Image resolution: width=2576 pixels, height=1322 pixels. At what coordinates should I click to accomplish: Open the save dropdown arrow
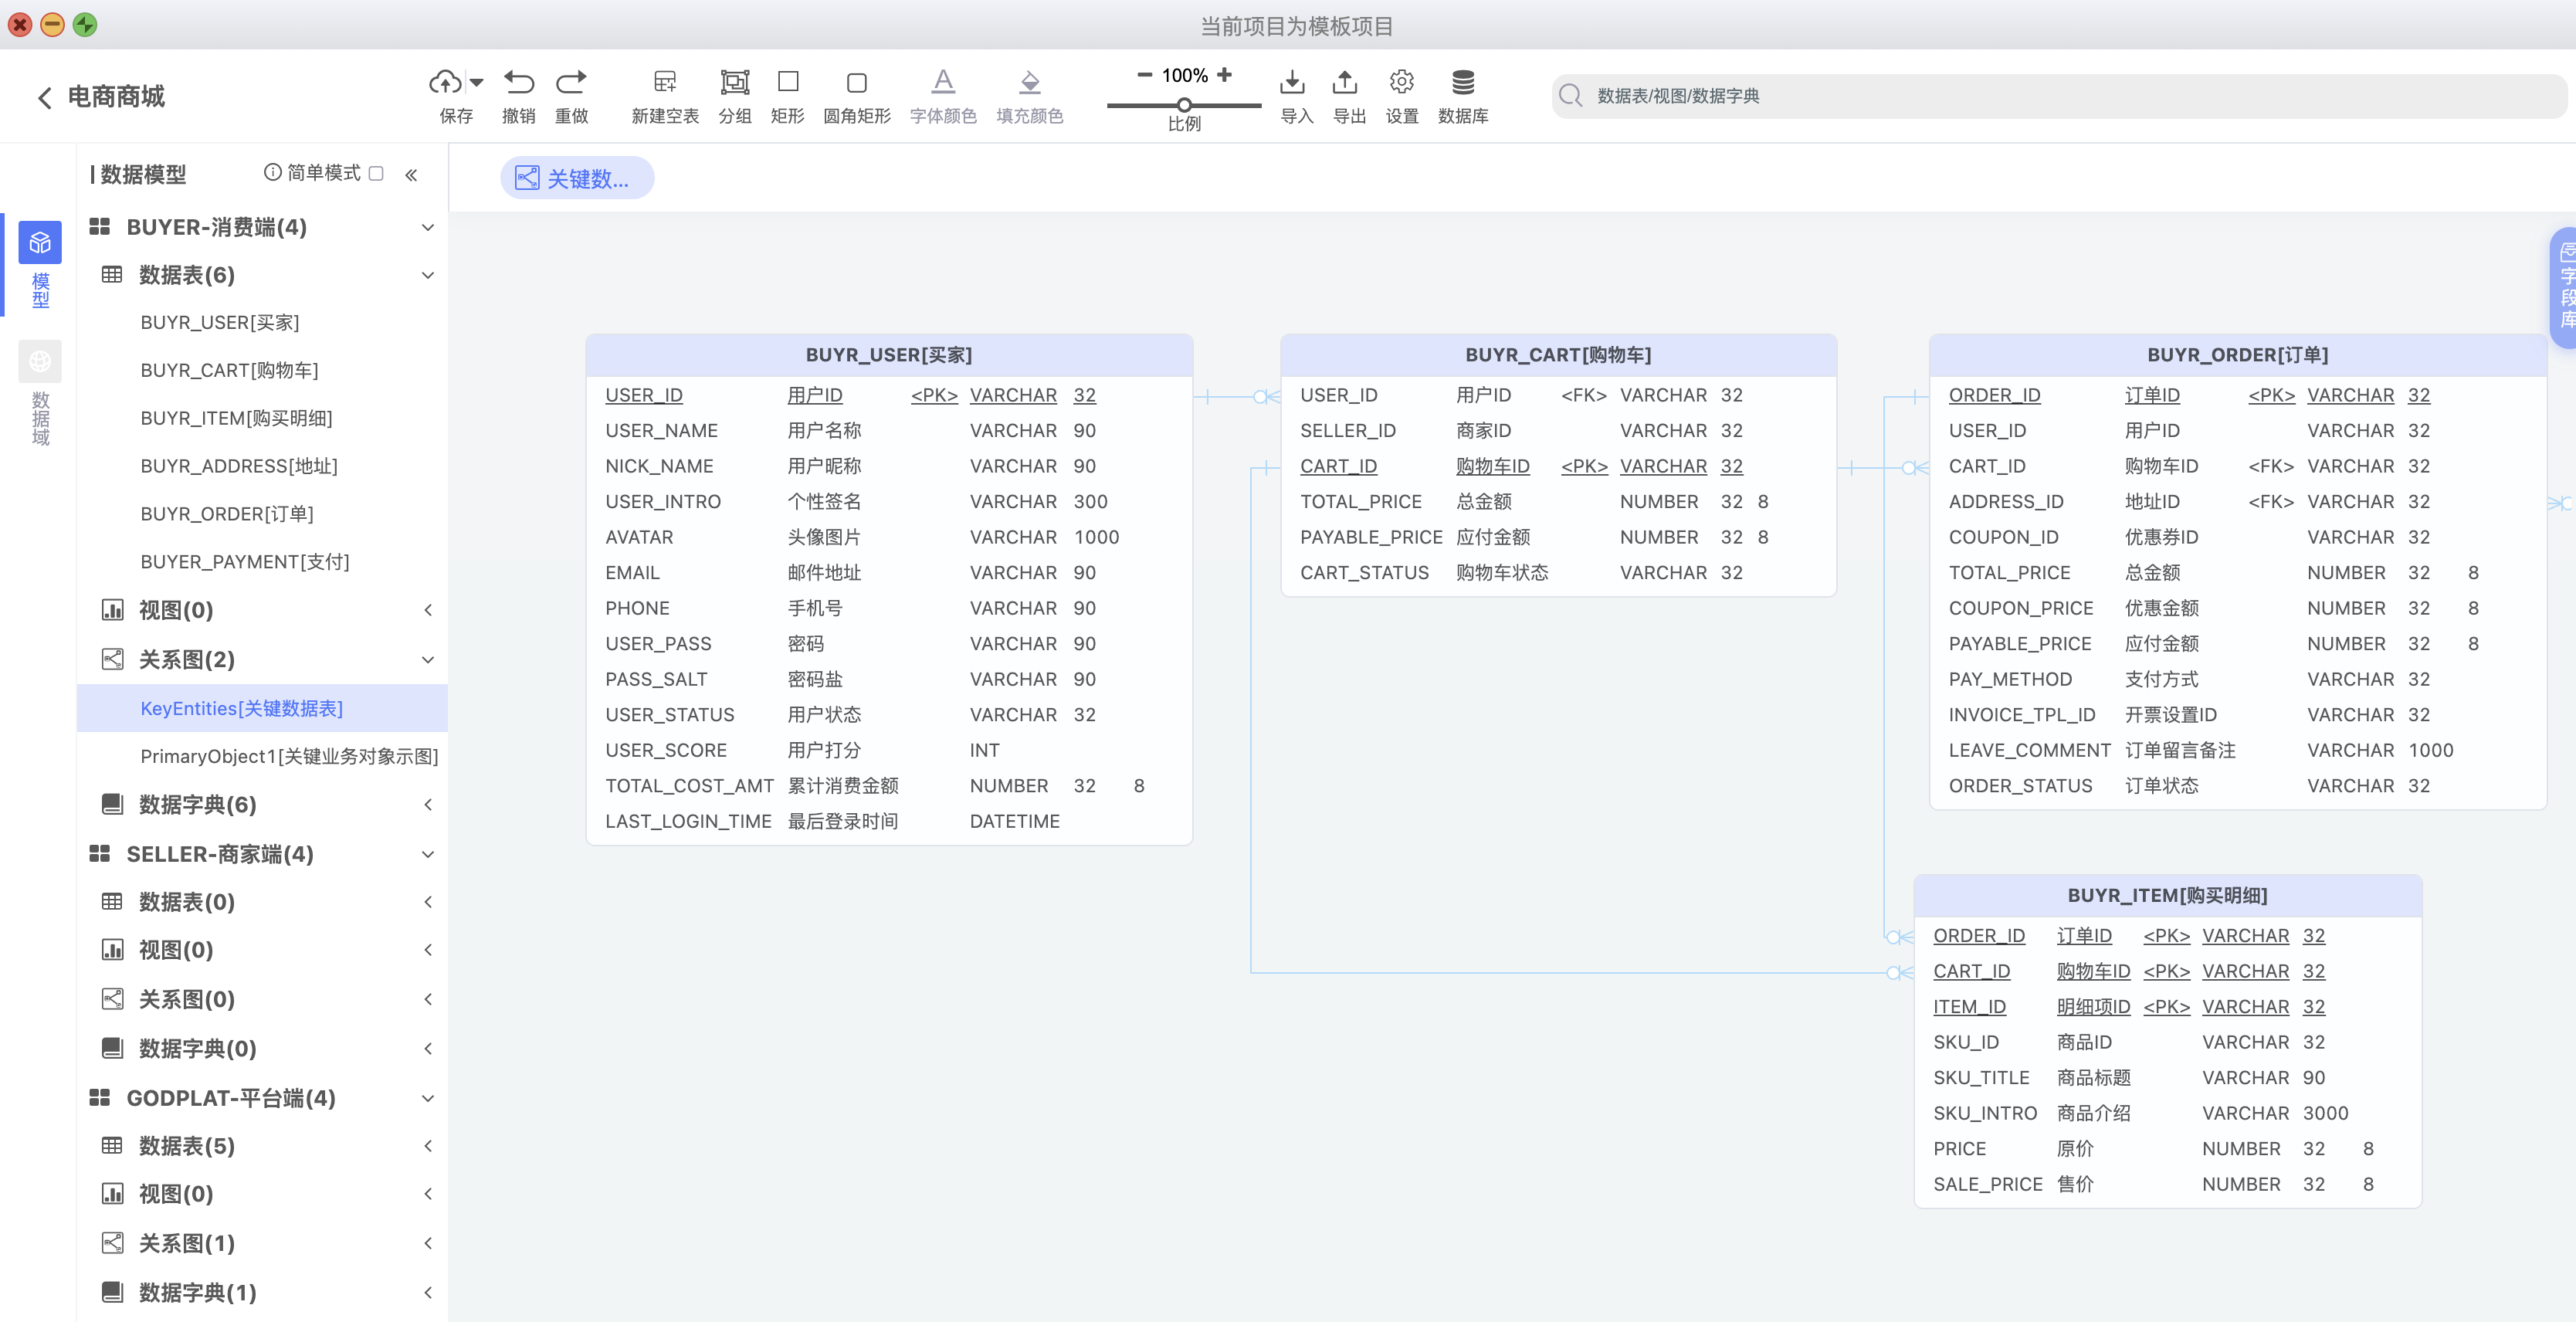(x=477, y=82)
